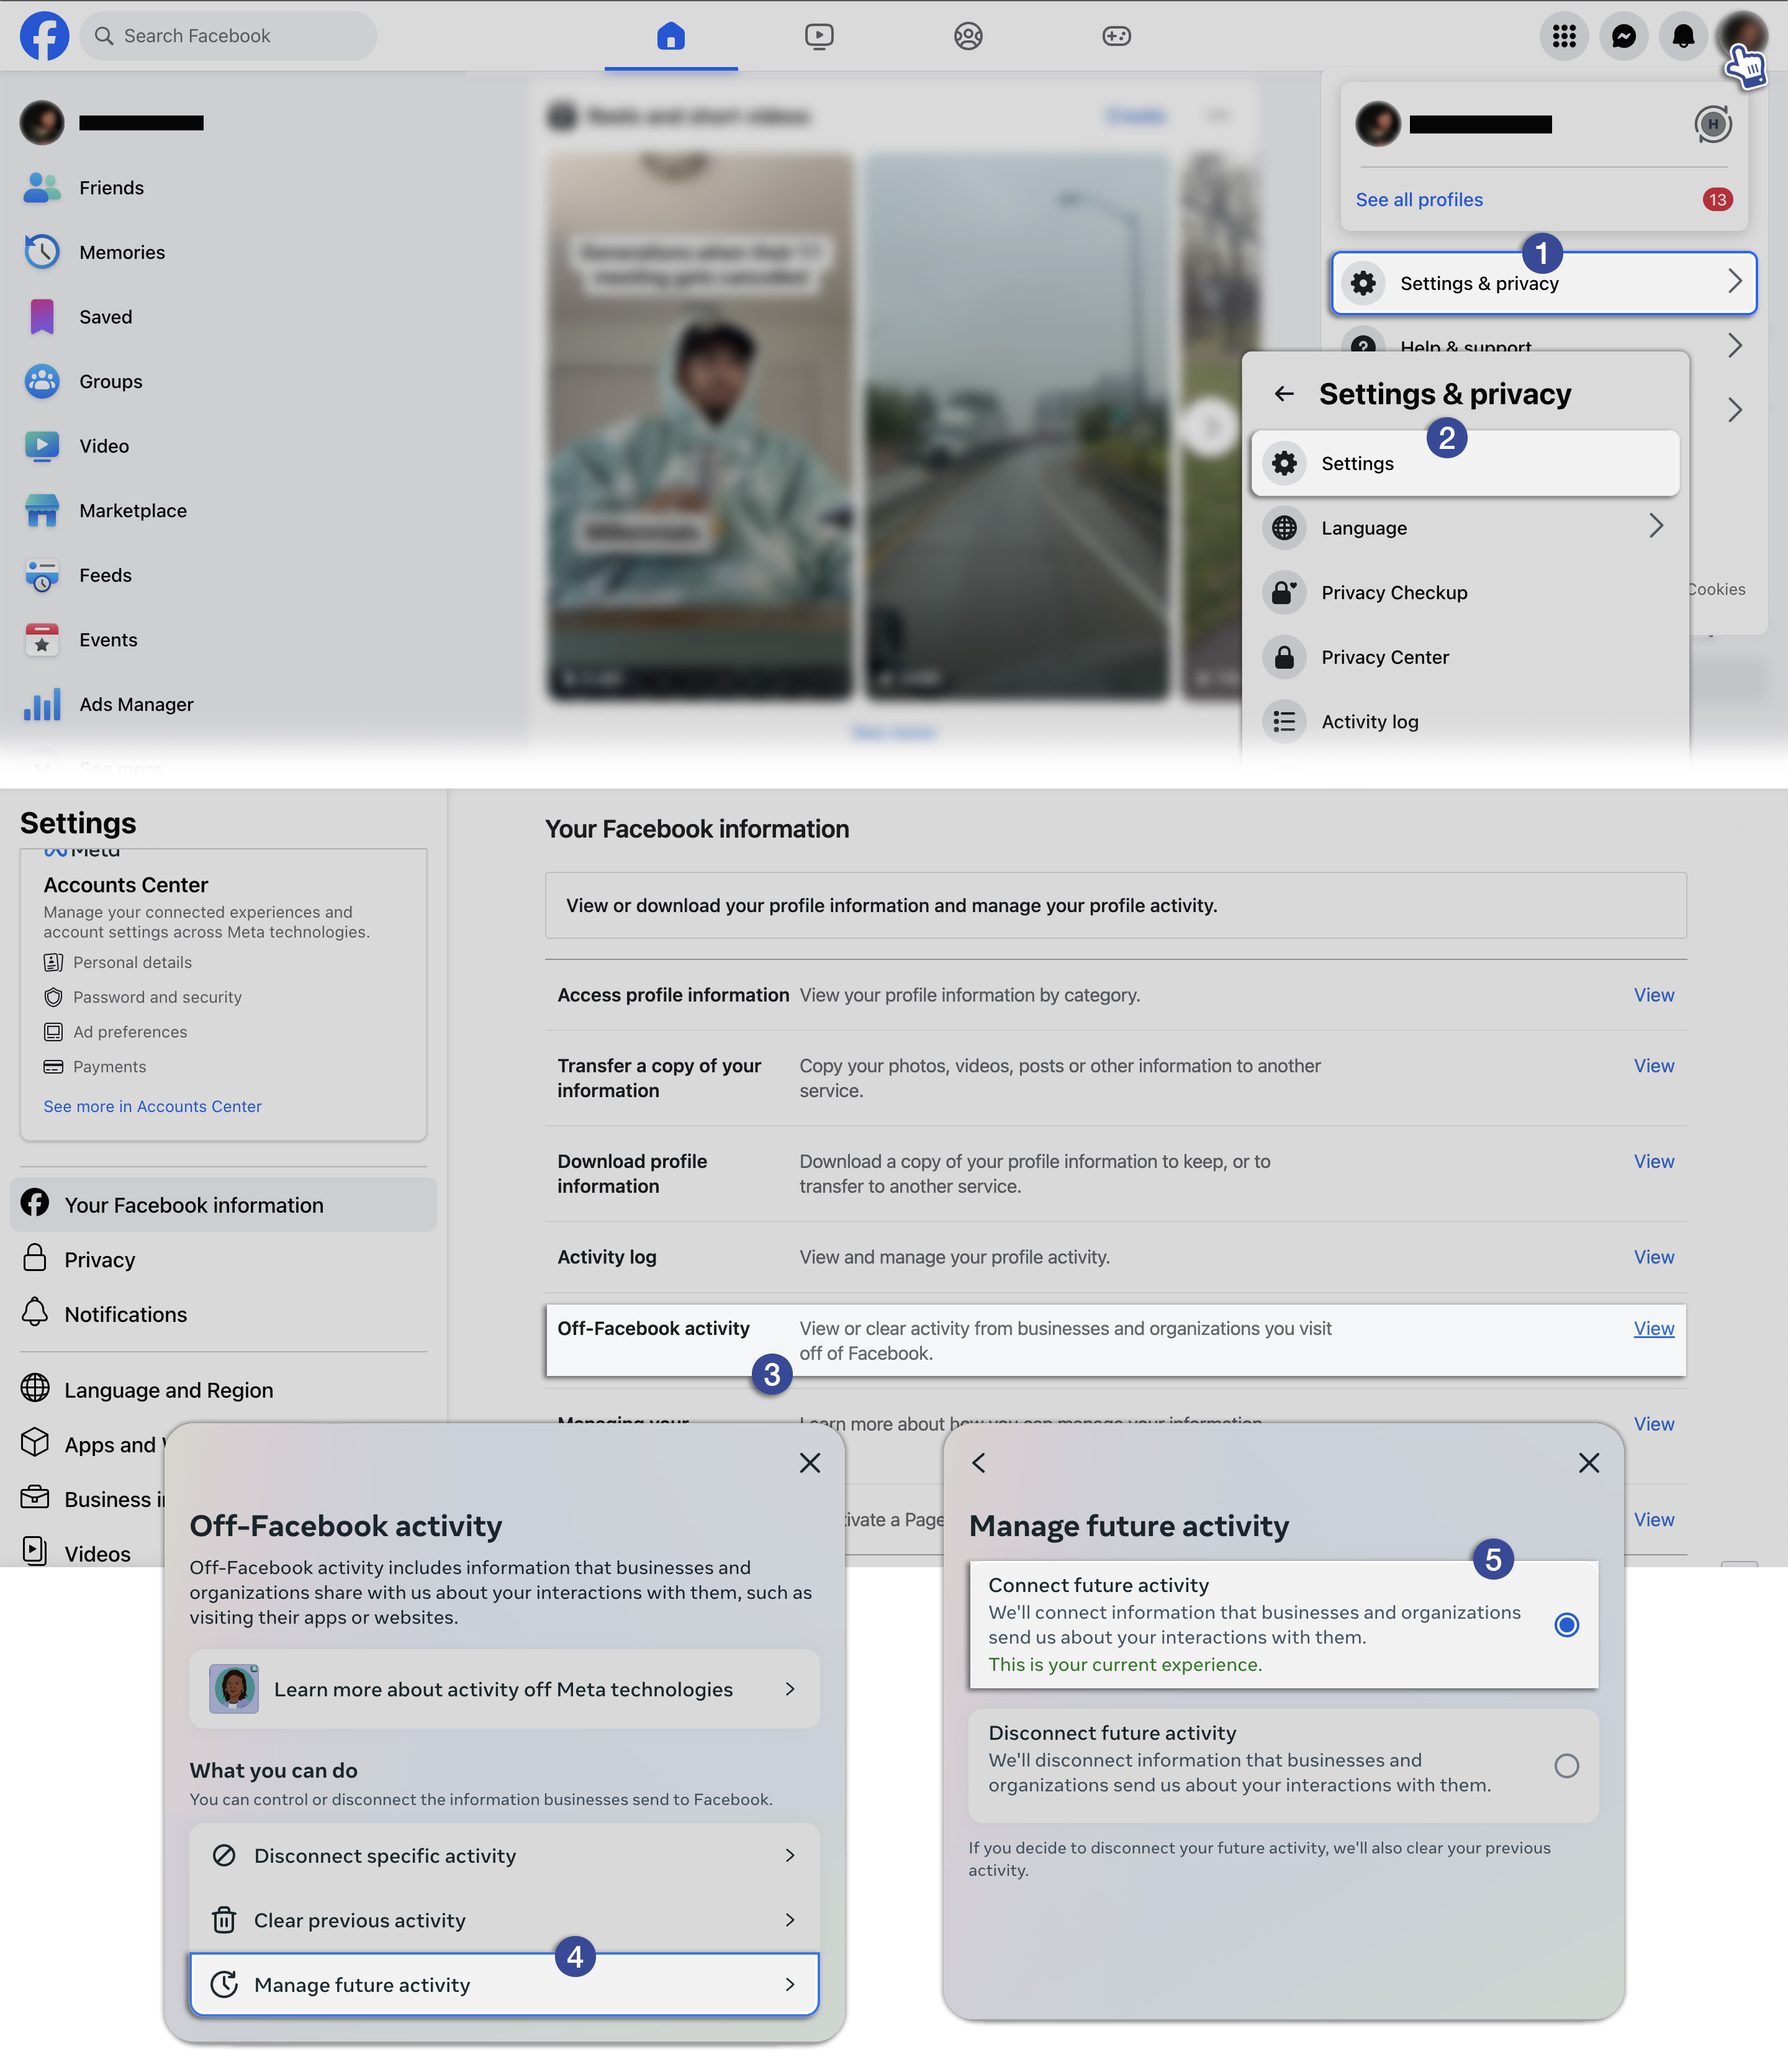Image resolution: width=1788 pixels, height=2072 pixels.
Task: Open the Gaming tab icon in the top navigation
Action: coord(1116,36)
